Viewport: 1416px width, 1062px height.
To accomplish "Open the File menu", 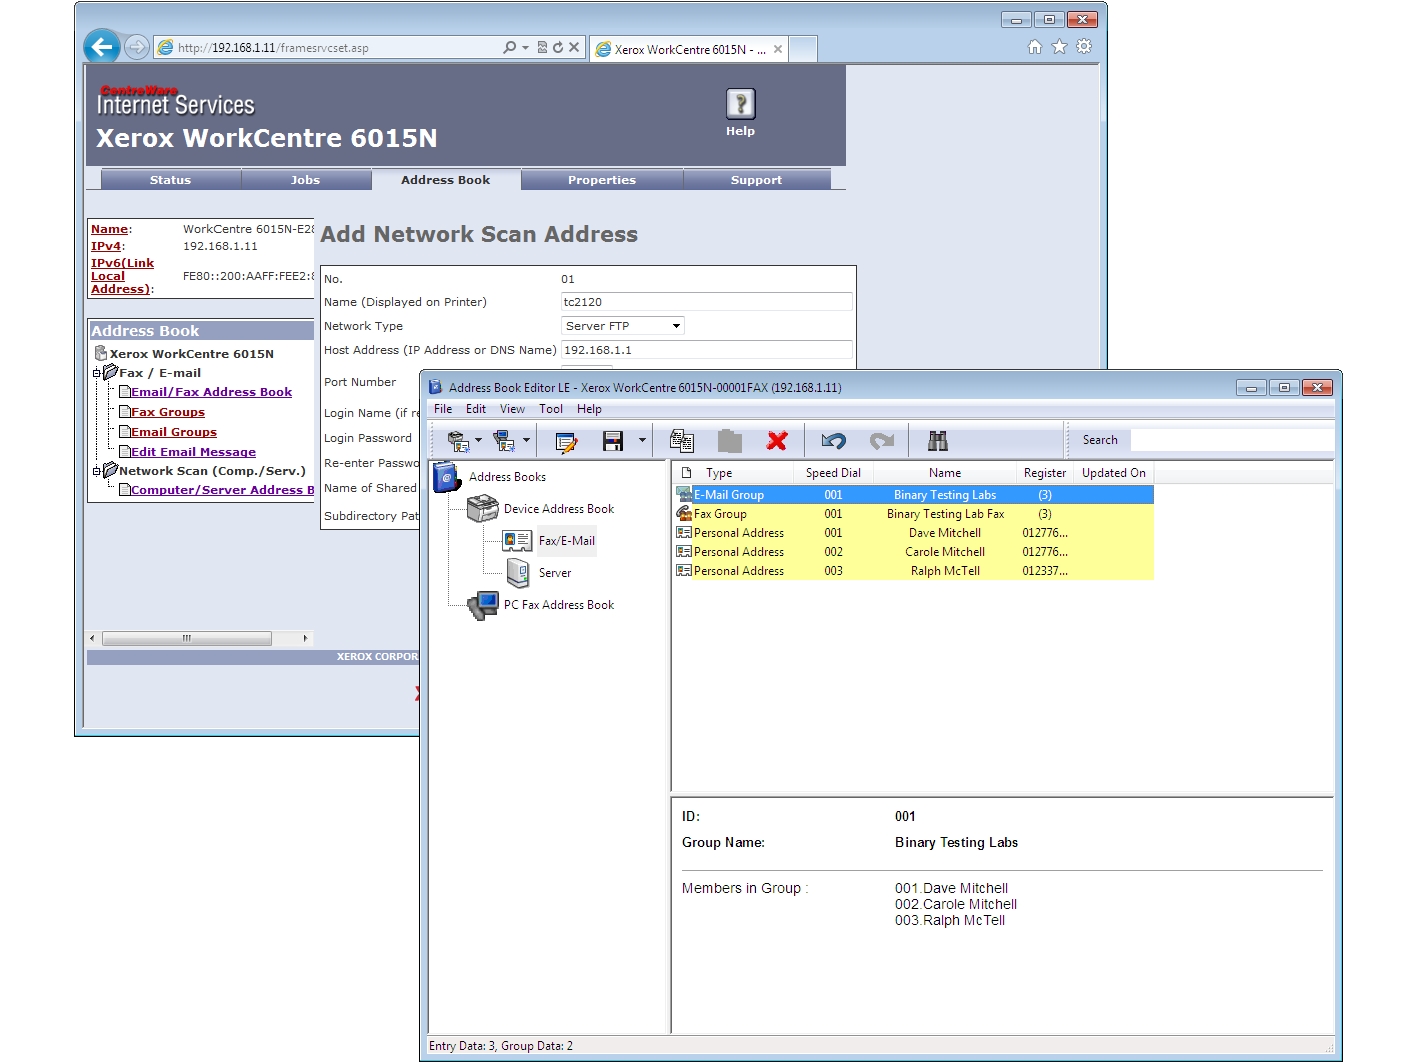I will (x=443, y=409).
